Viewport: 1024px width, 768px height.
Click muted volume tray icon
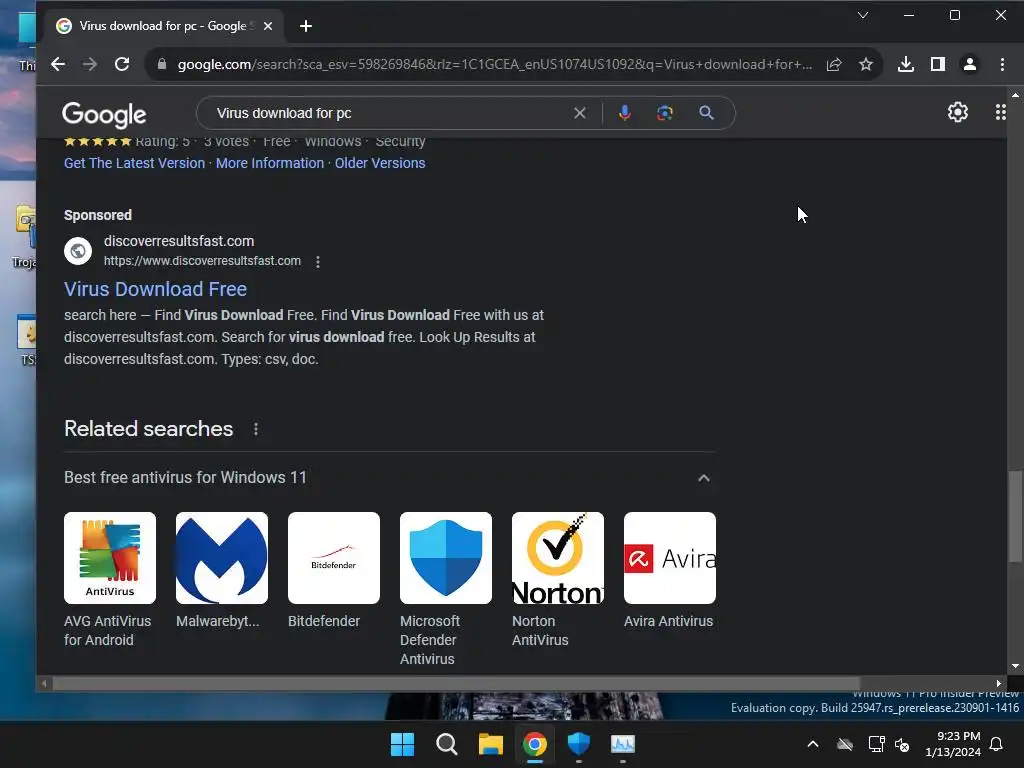coord(902,744)
